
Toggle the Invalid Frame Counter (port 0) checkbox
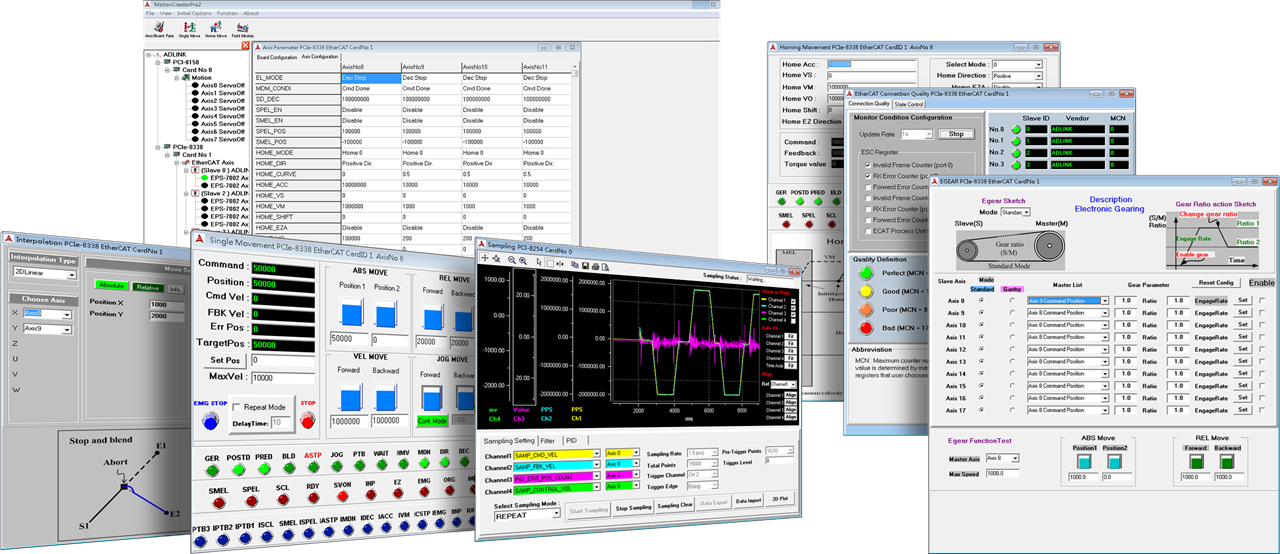(866, 164)
